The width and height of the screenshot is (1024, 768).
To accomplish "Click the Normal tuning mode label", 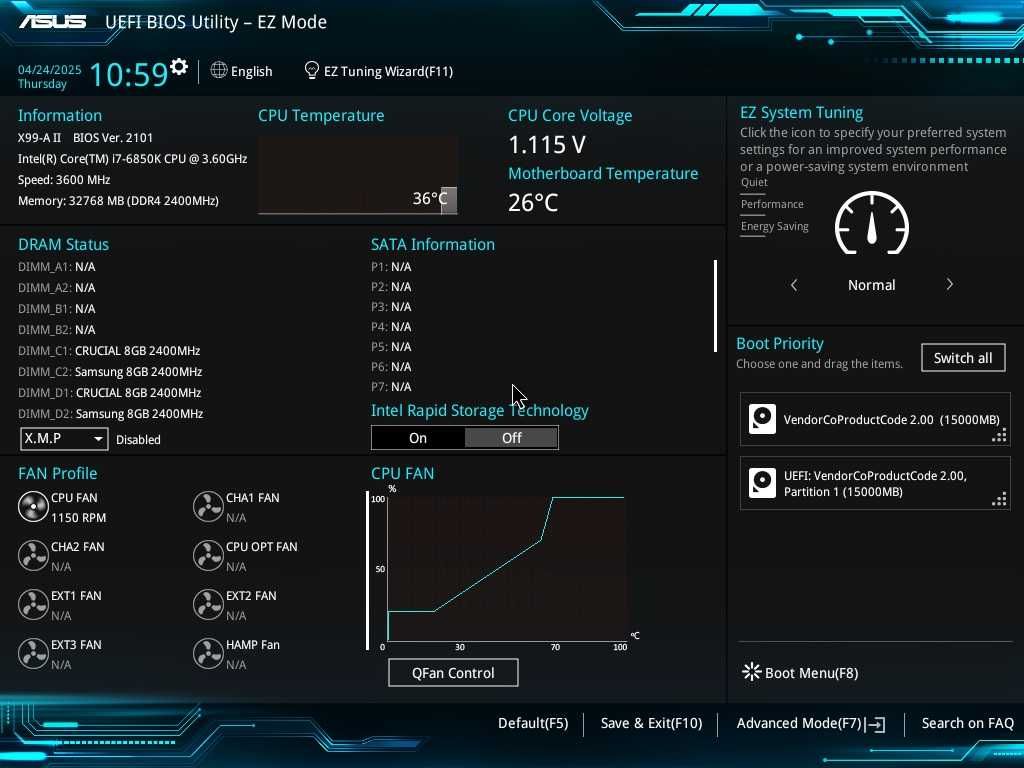I will click(x=871, y=285).
